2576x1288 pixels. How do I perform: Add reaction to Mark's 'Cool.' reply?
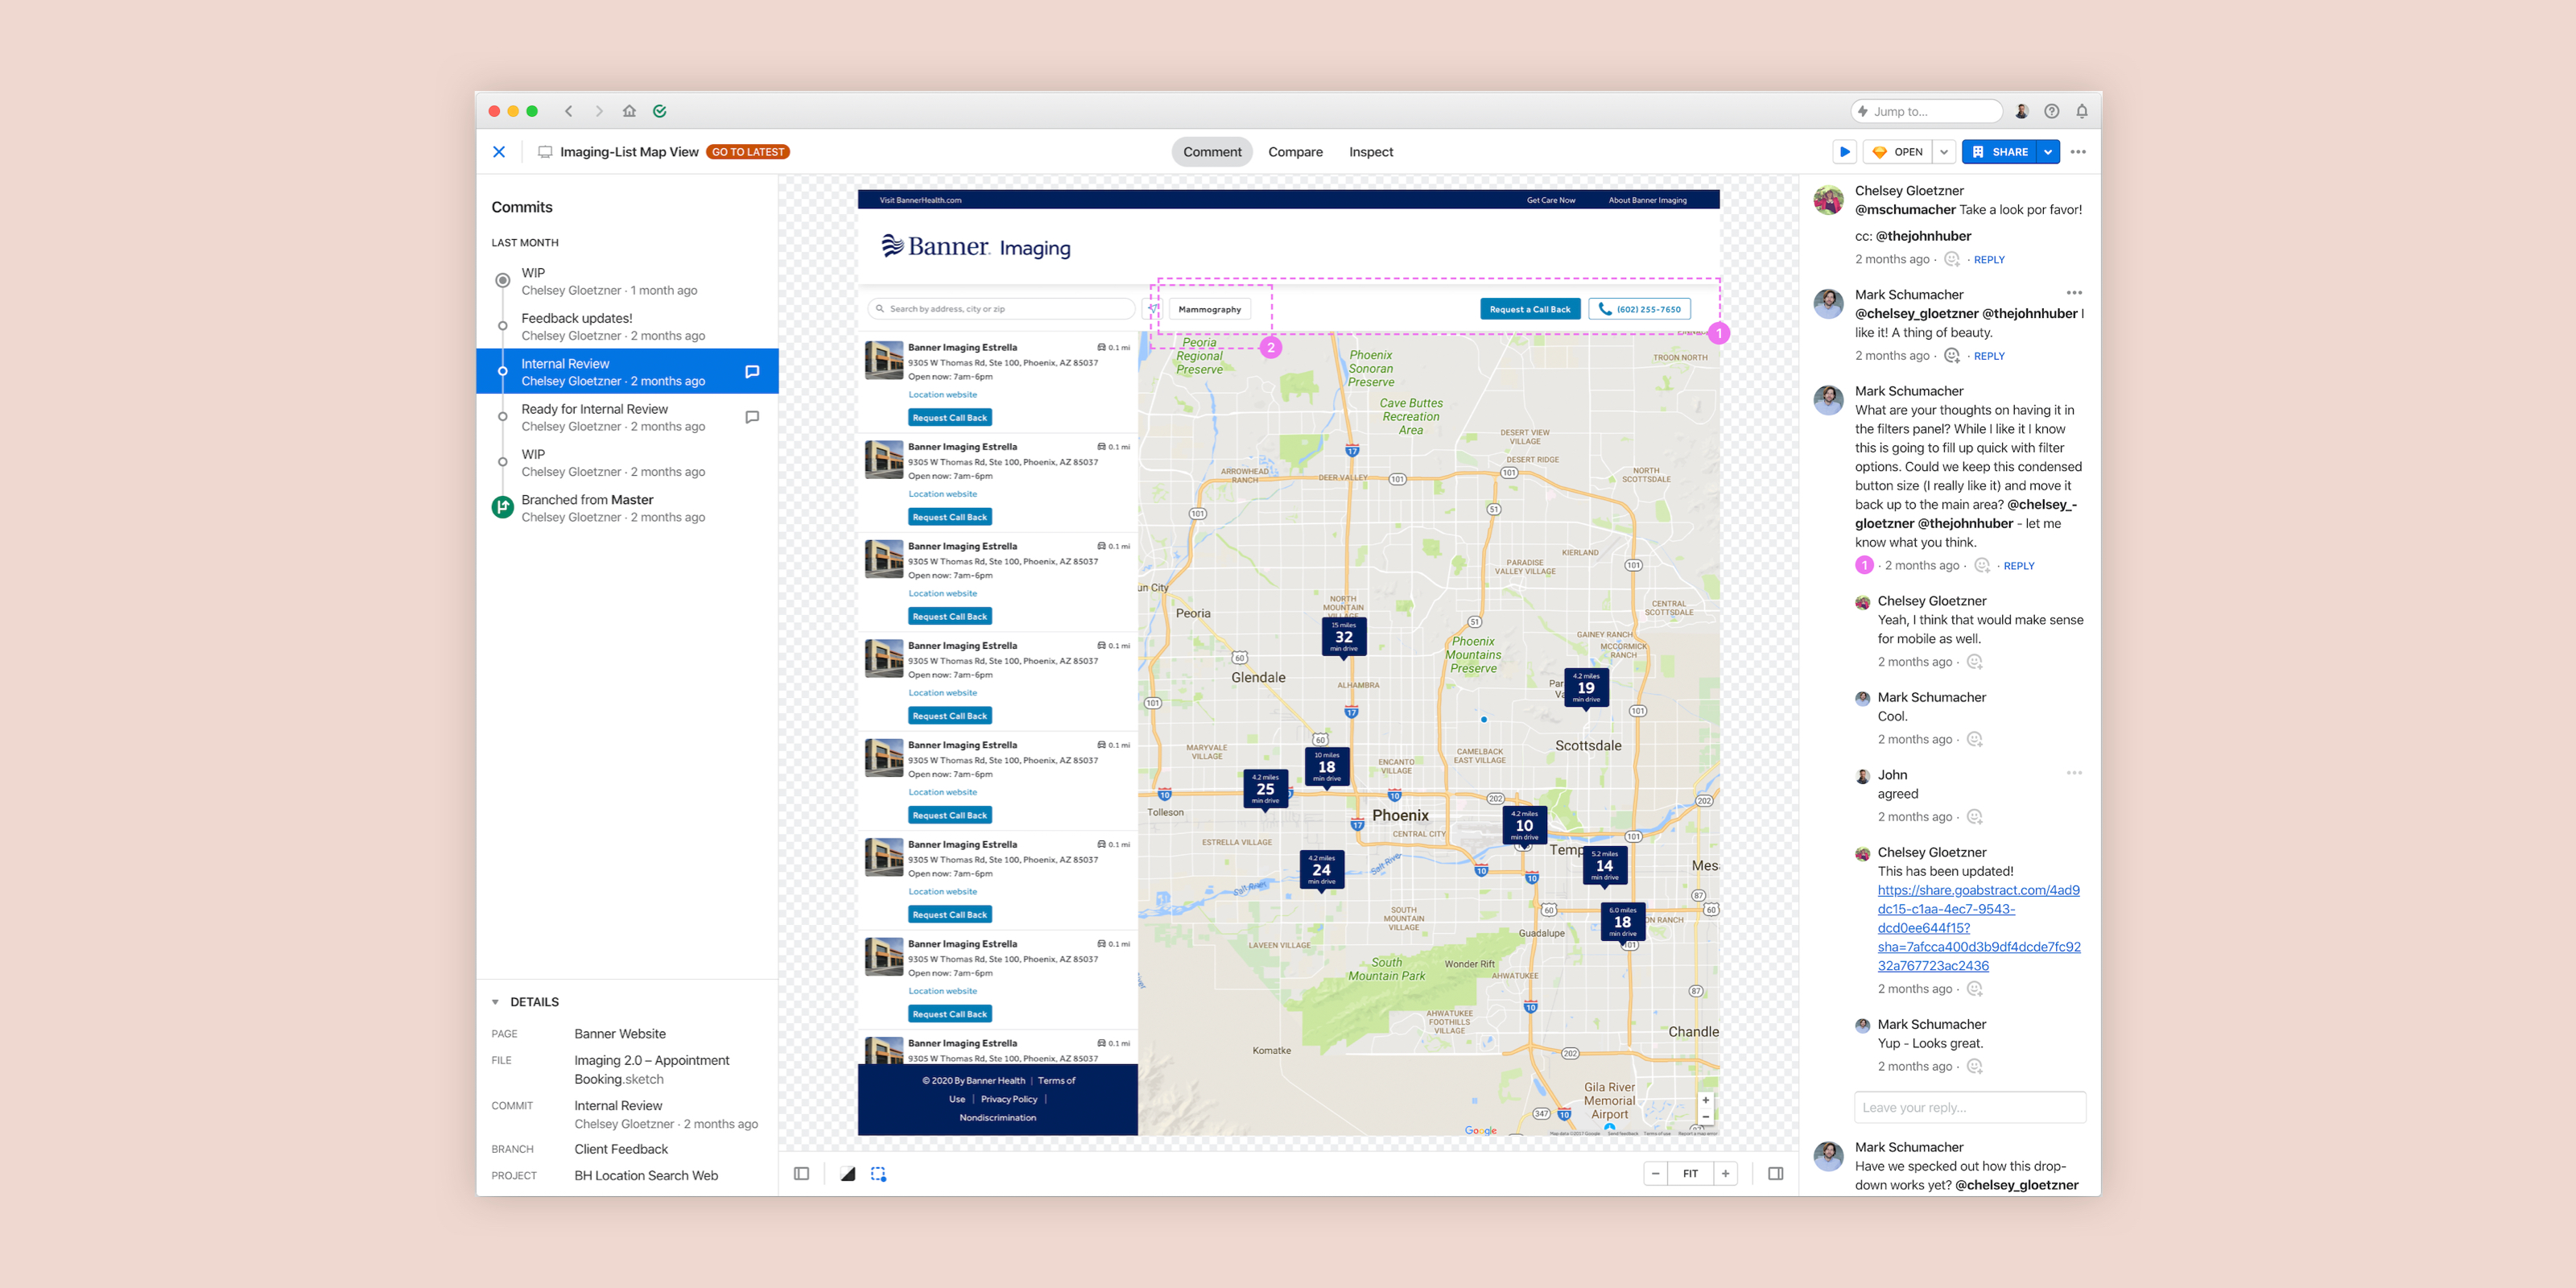point(1974,739)
